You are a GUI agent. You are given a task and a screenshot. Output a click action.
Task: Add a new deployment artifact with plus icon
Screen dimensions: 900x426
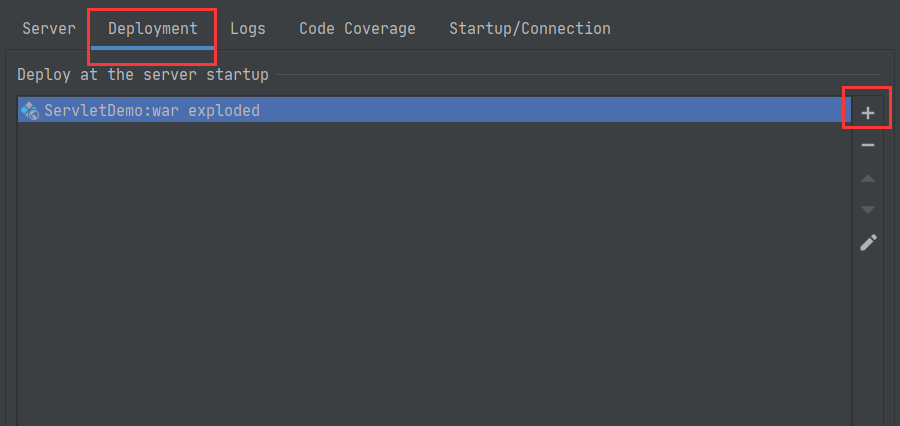pyautogui.click(x=868, y=113)
